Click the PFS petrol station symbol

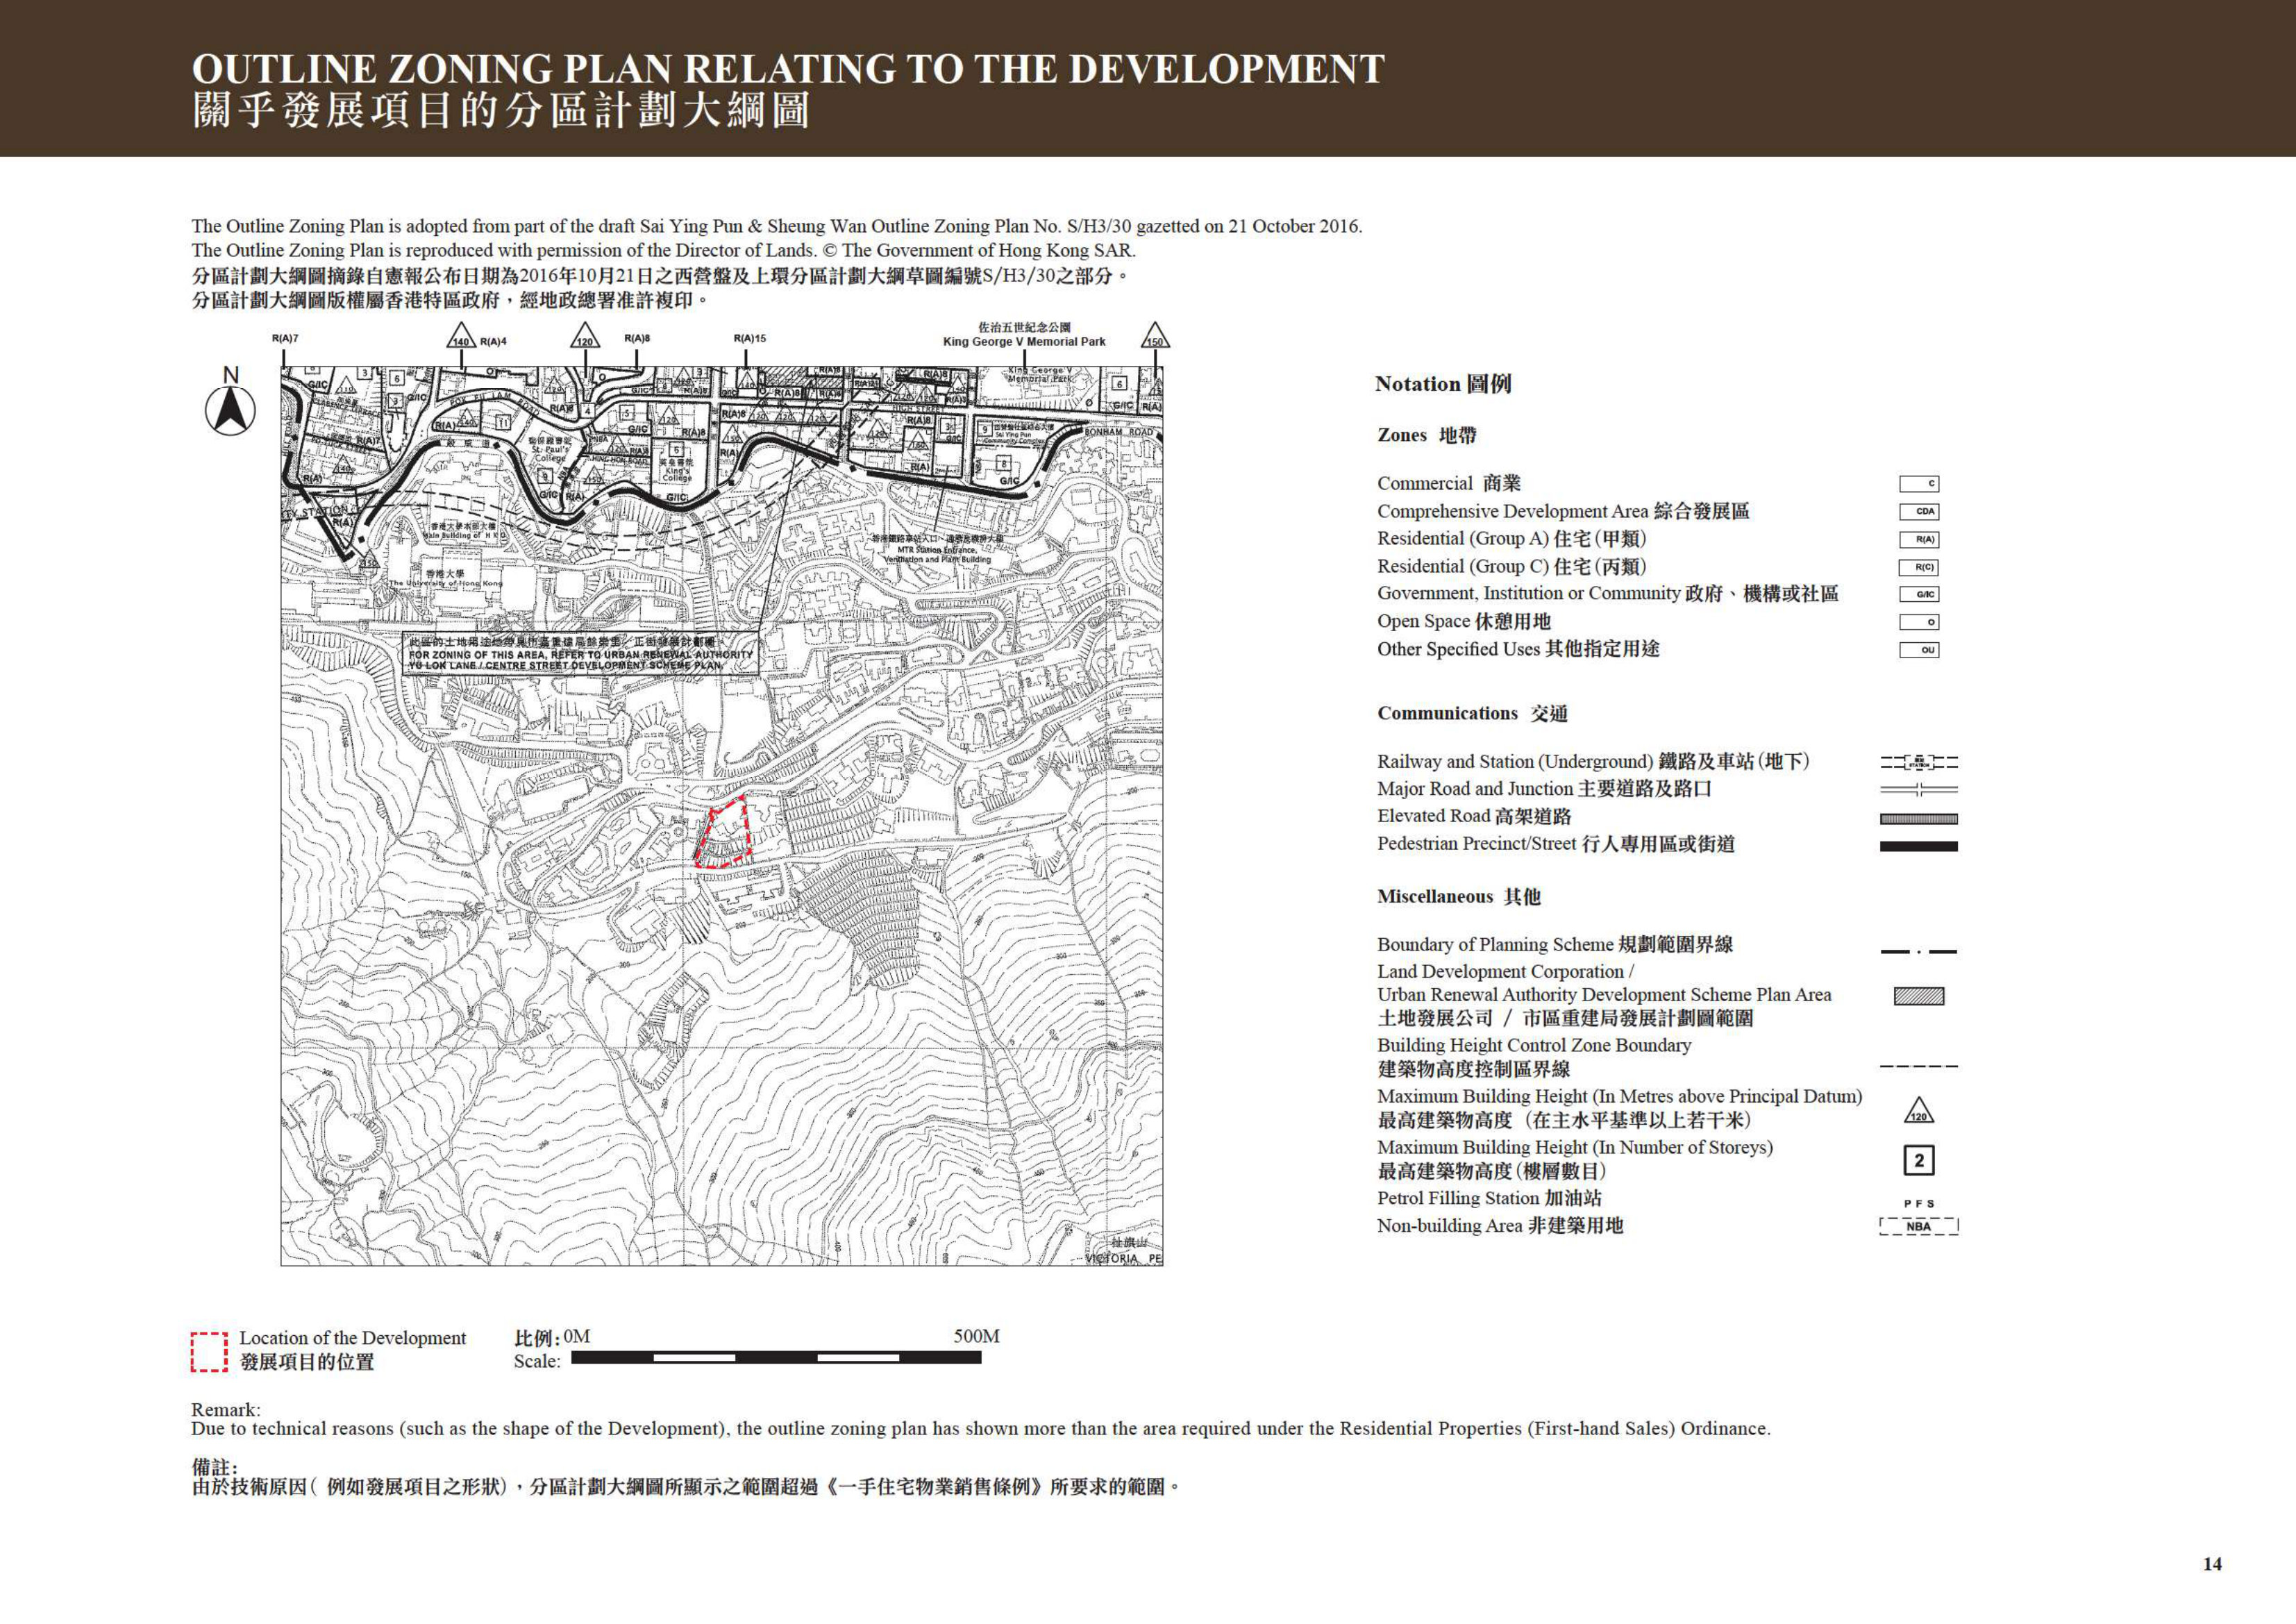click(x=1918, y=1204)
